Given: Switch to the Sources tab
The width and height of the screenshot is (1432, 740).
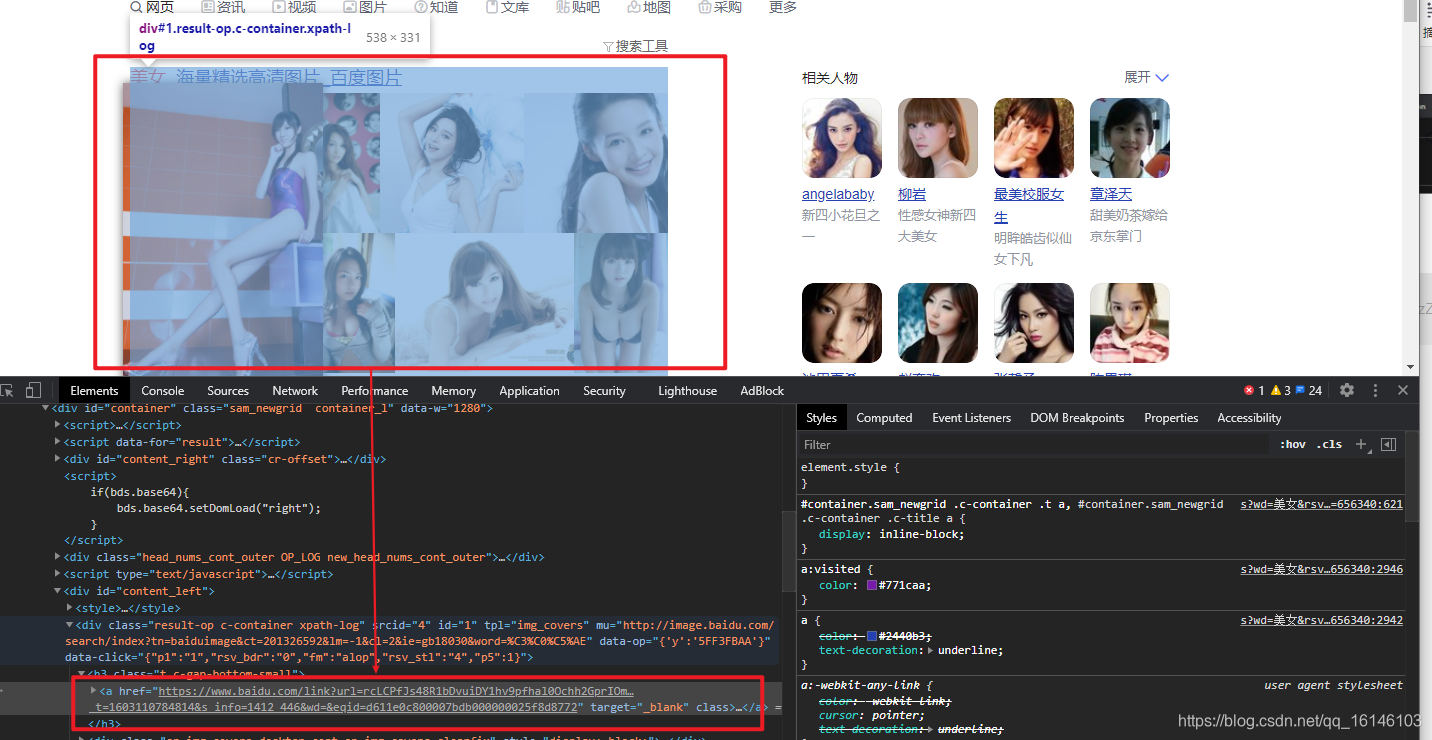Looking at the screenshot, I should point(228,391).
